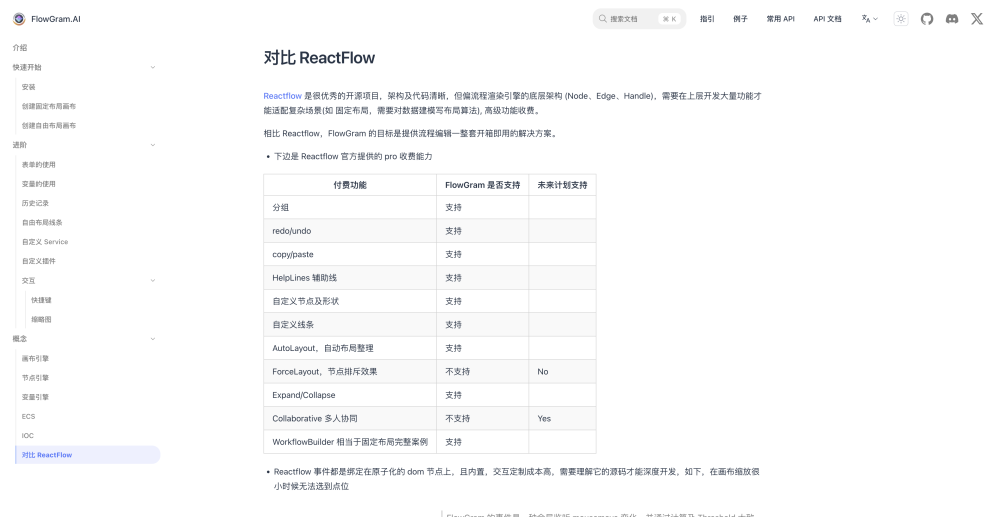Click the HelpLines 辅助线 table cell
Viewport: 1000px width, 517px height.
coord(350,278)
